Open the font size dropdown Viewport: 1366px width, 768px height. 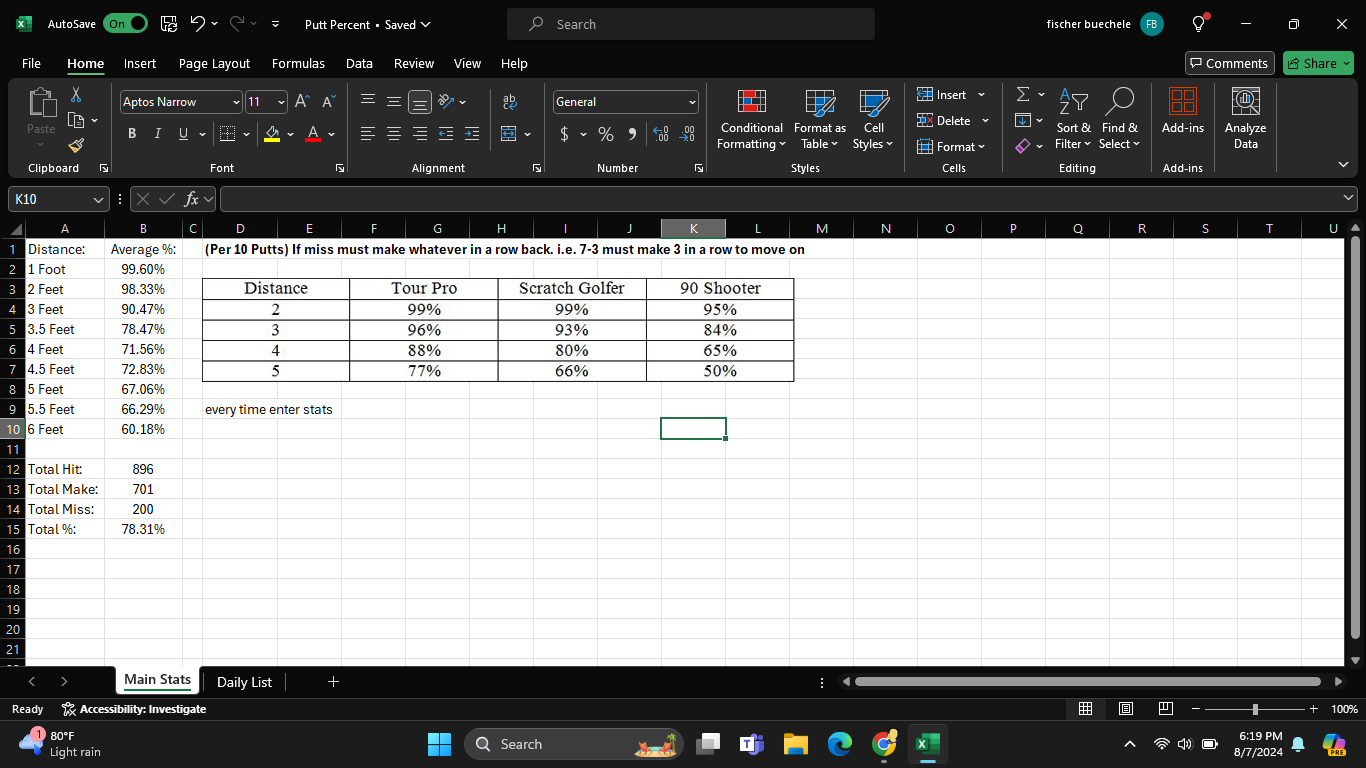[x=281, y=102]
